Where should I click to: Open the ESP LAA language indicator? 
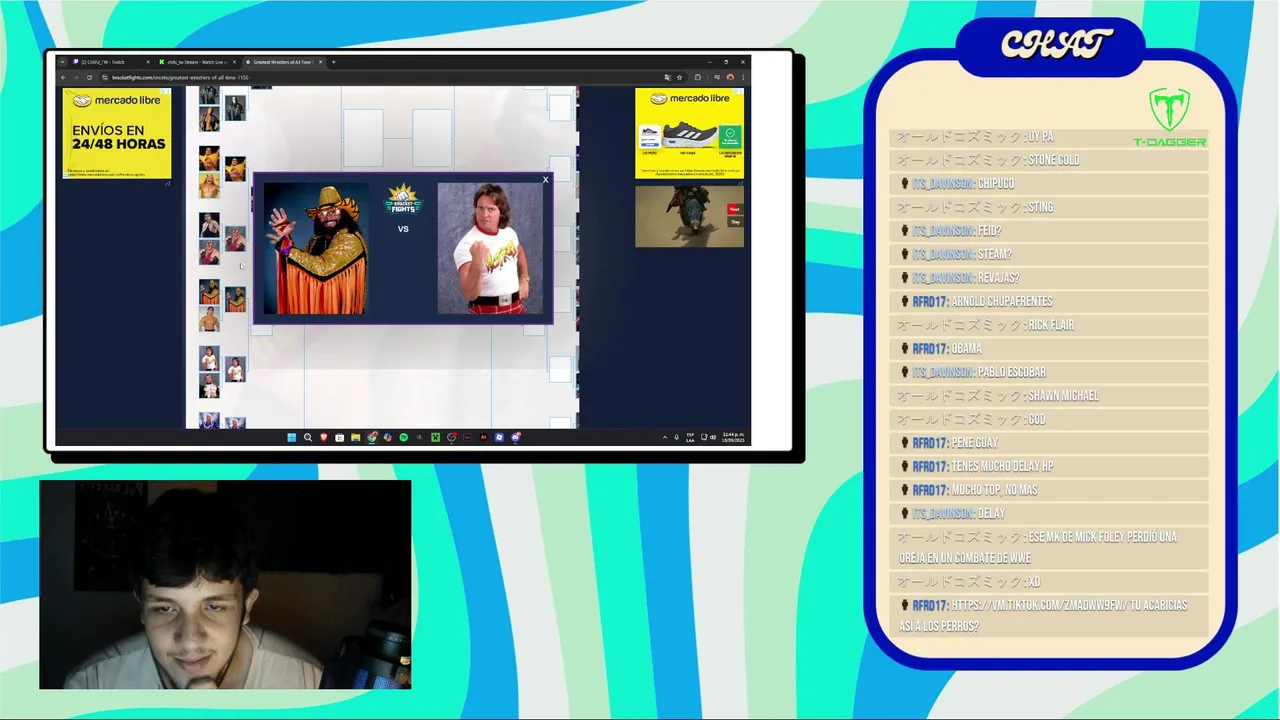[x=690, y=437]
